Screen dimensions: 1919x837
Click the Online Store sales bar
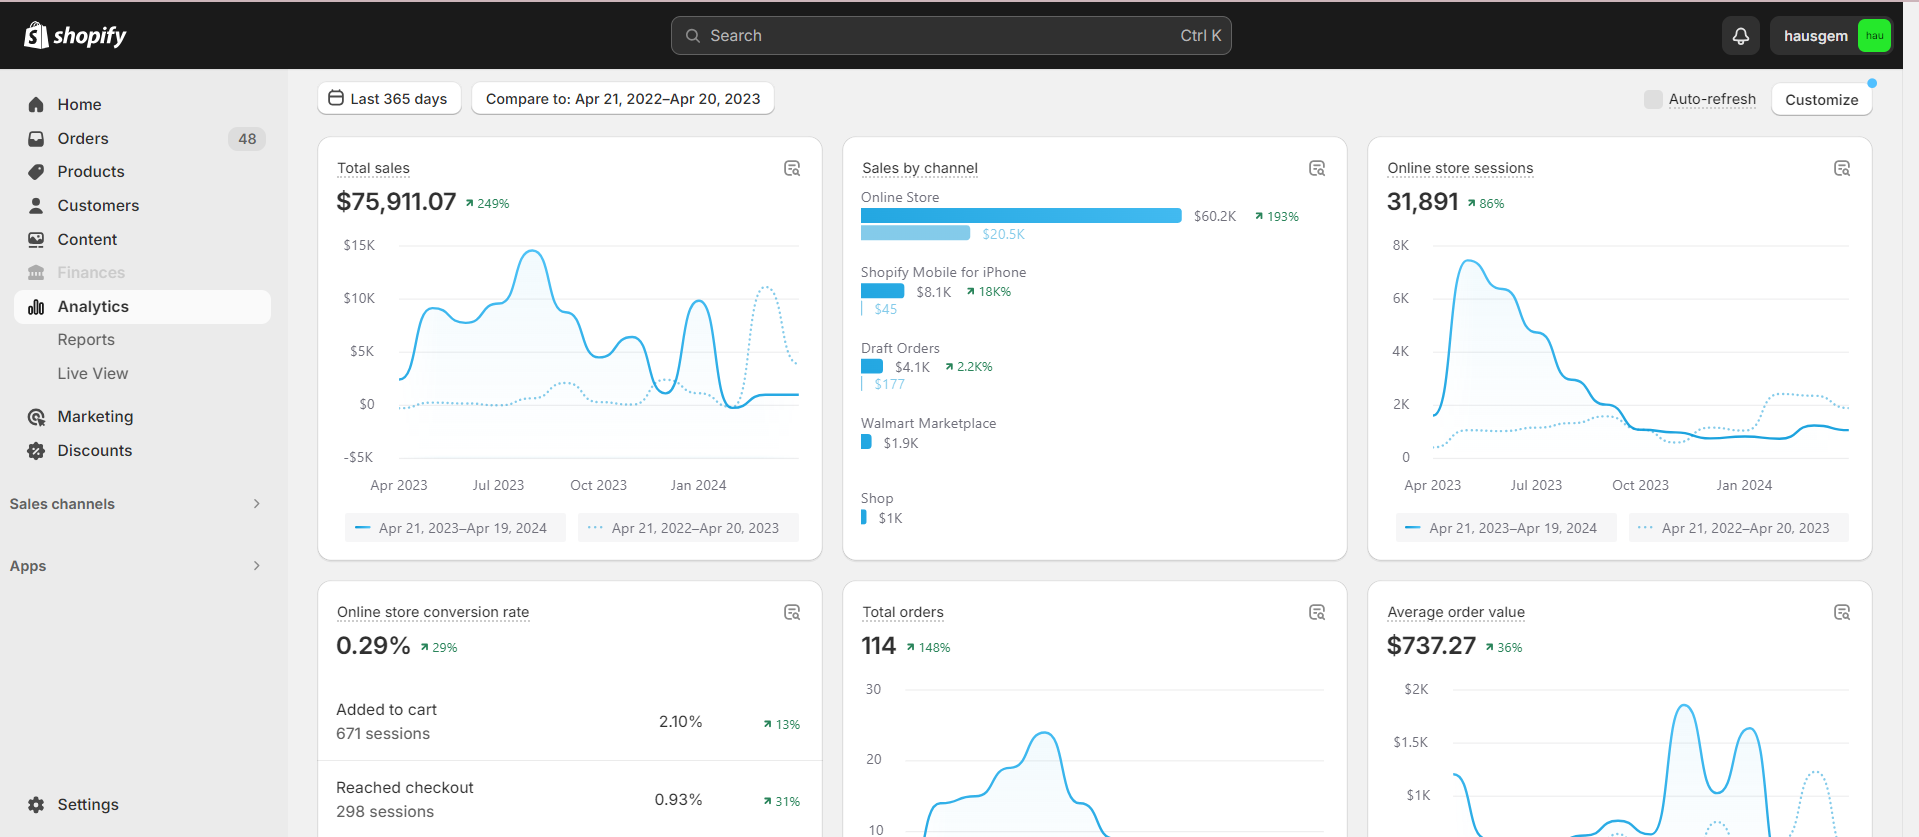1021,215
